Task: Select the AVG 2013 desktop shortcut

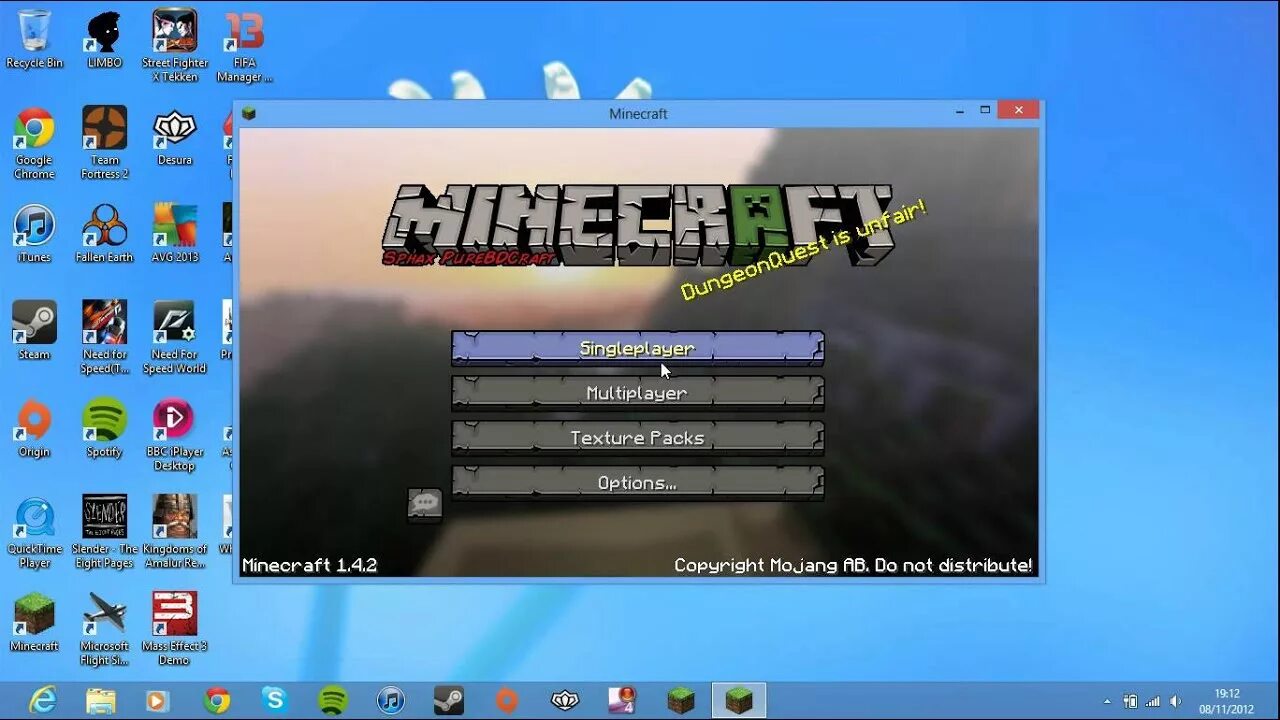Action: (175, 232)
